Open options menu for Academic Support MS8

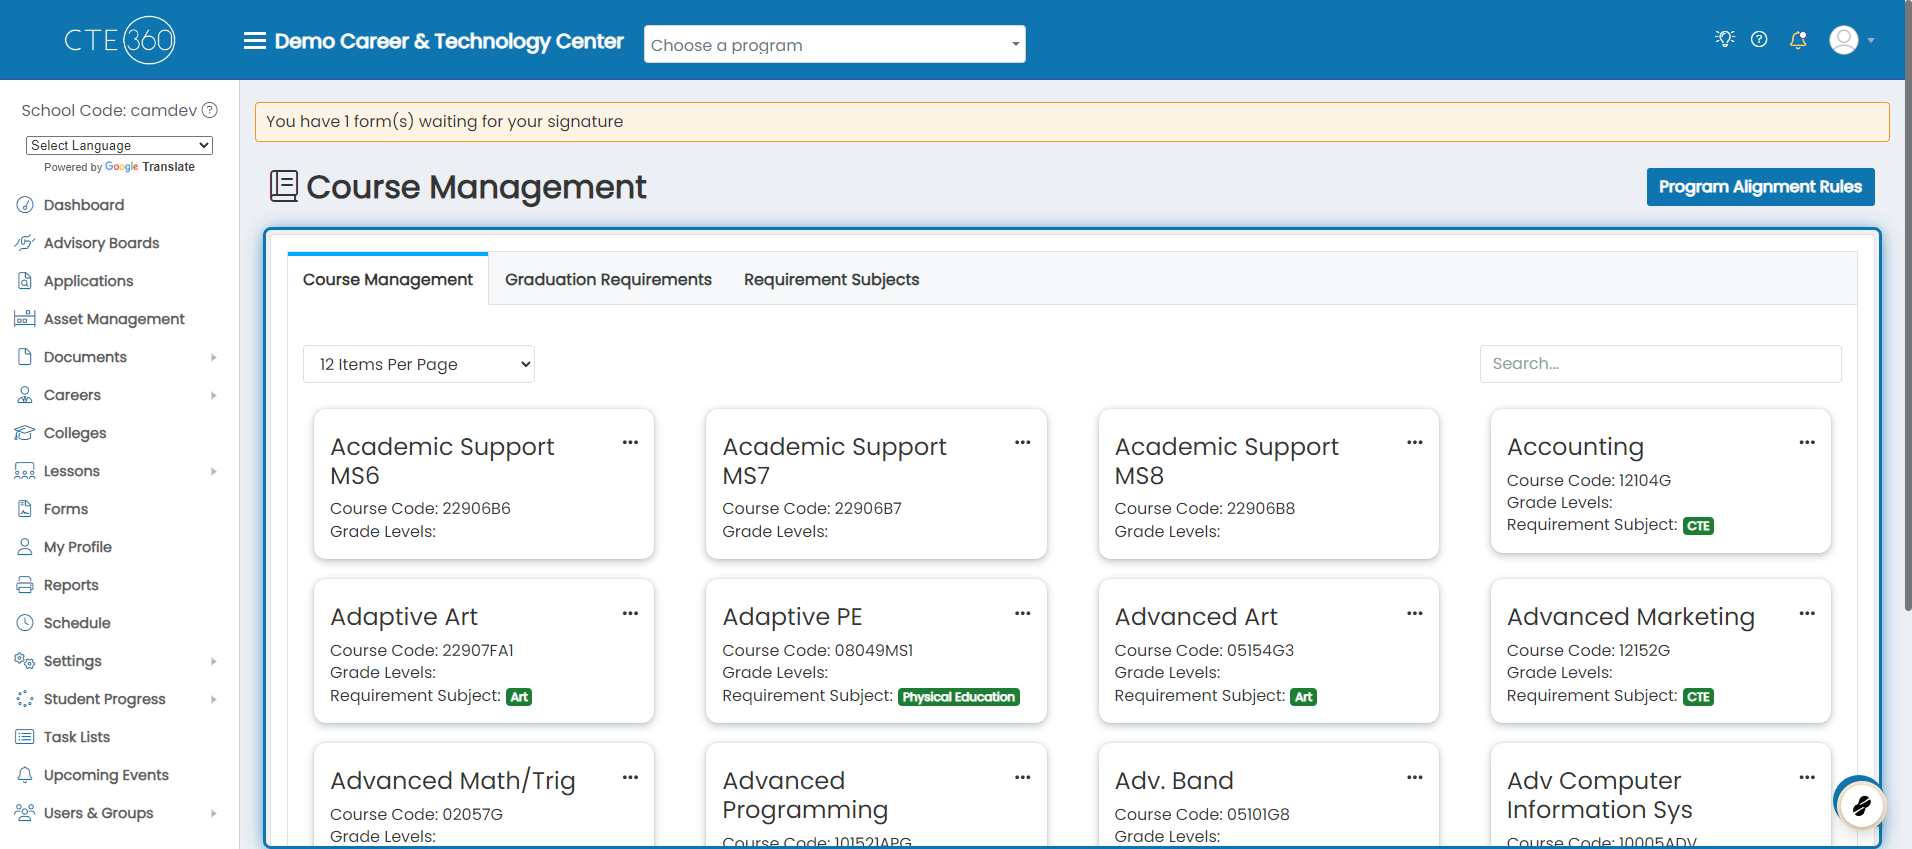click(1414, 442)
